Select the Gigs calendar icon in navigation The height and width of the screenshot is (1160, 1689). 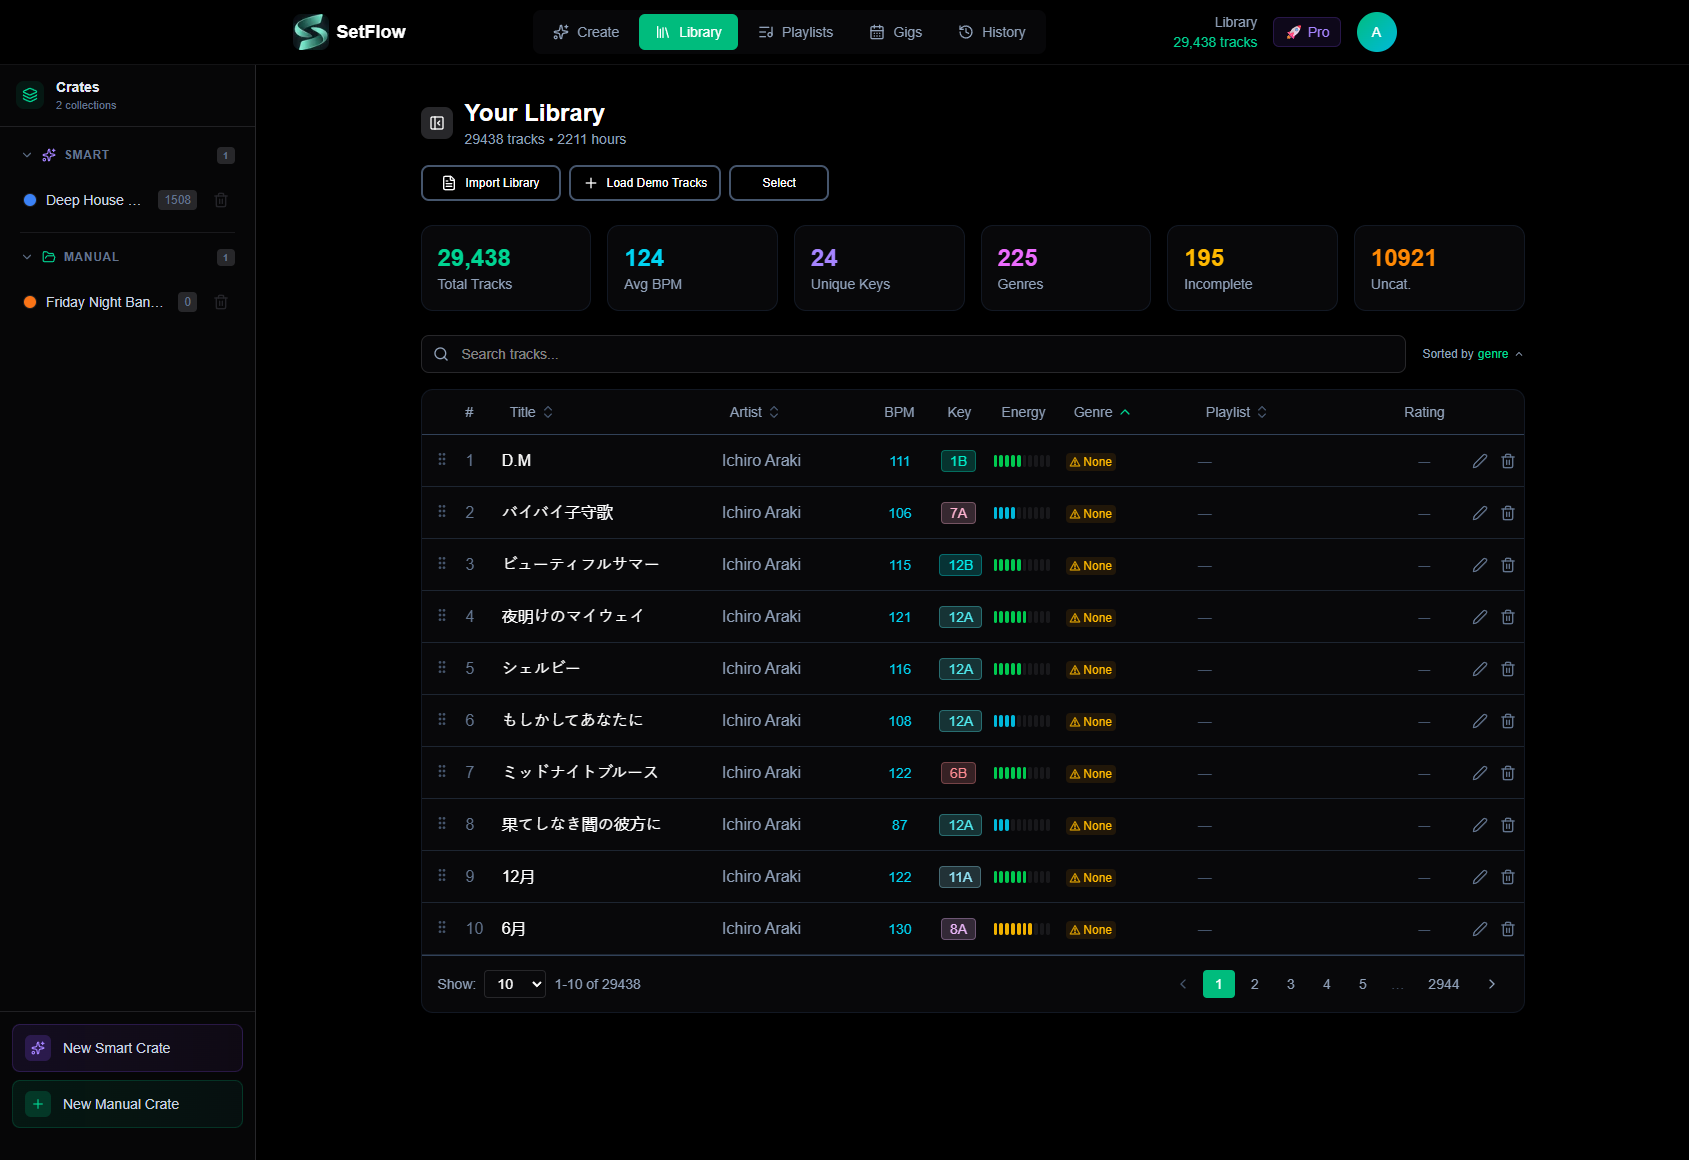tap(875, 32)
